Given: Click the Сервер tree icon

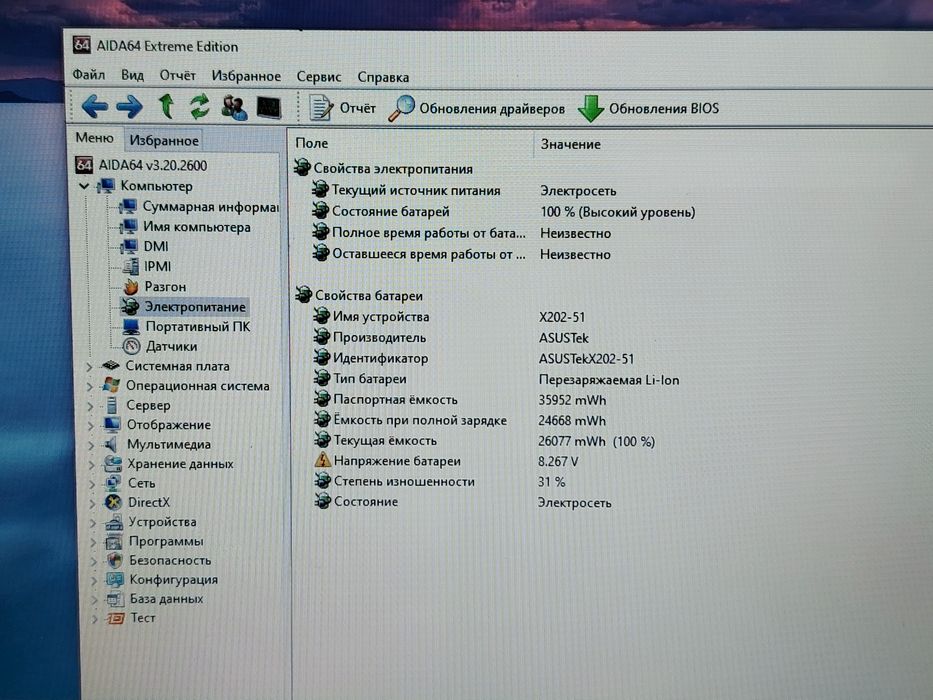Looking at the screenshot, I should [x=112, y=405].
